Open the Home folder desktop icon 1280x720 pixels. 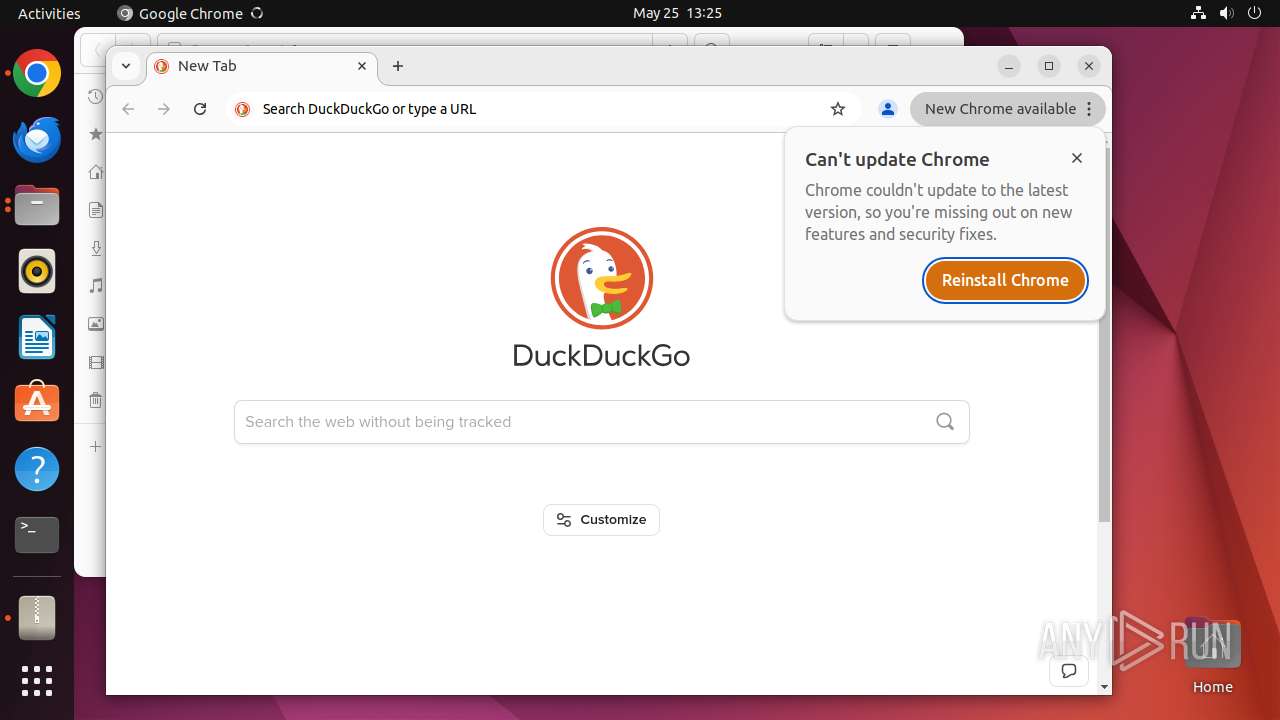tap(1212, 656)
